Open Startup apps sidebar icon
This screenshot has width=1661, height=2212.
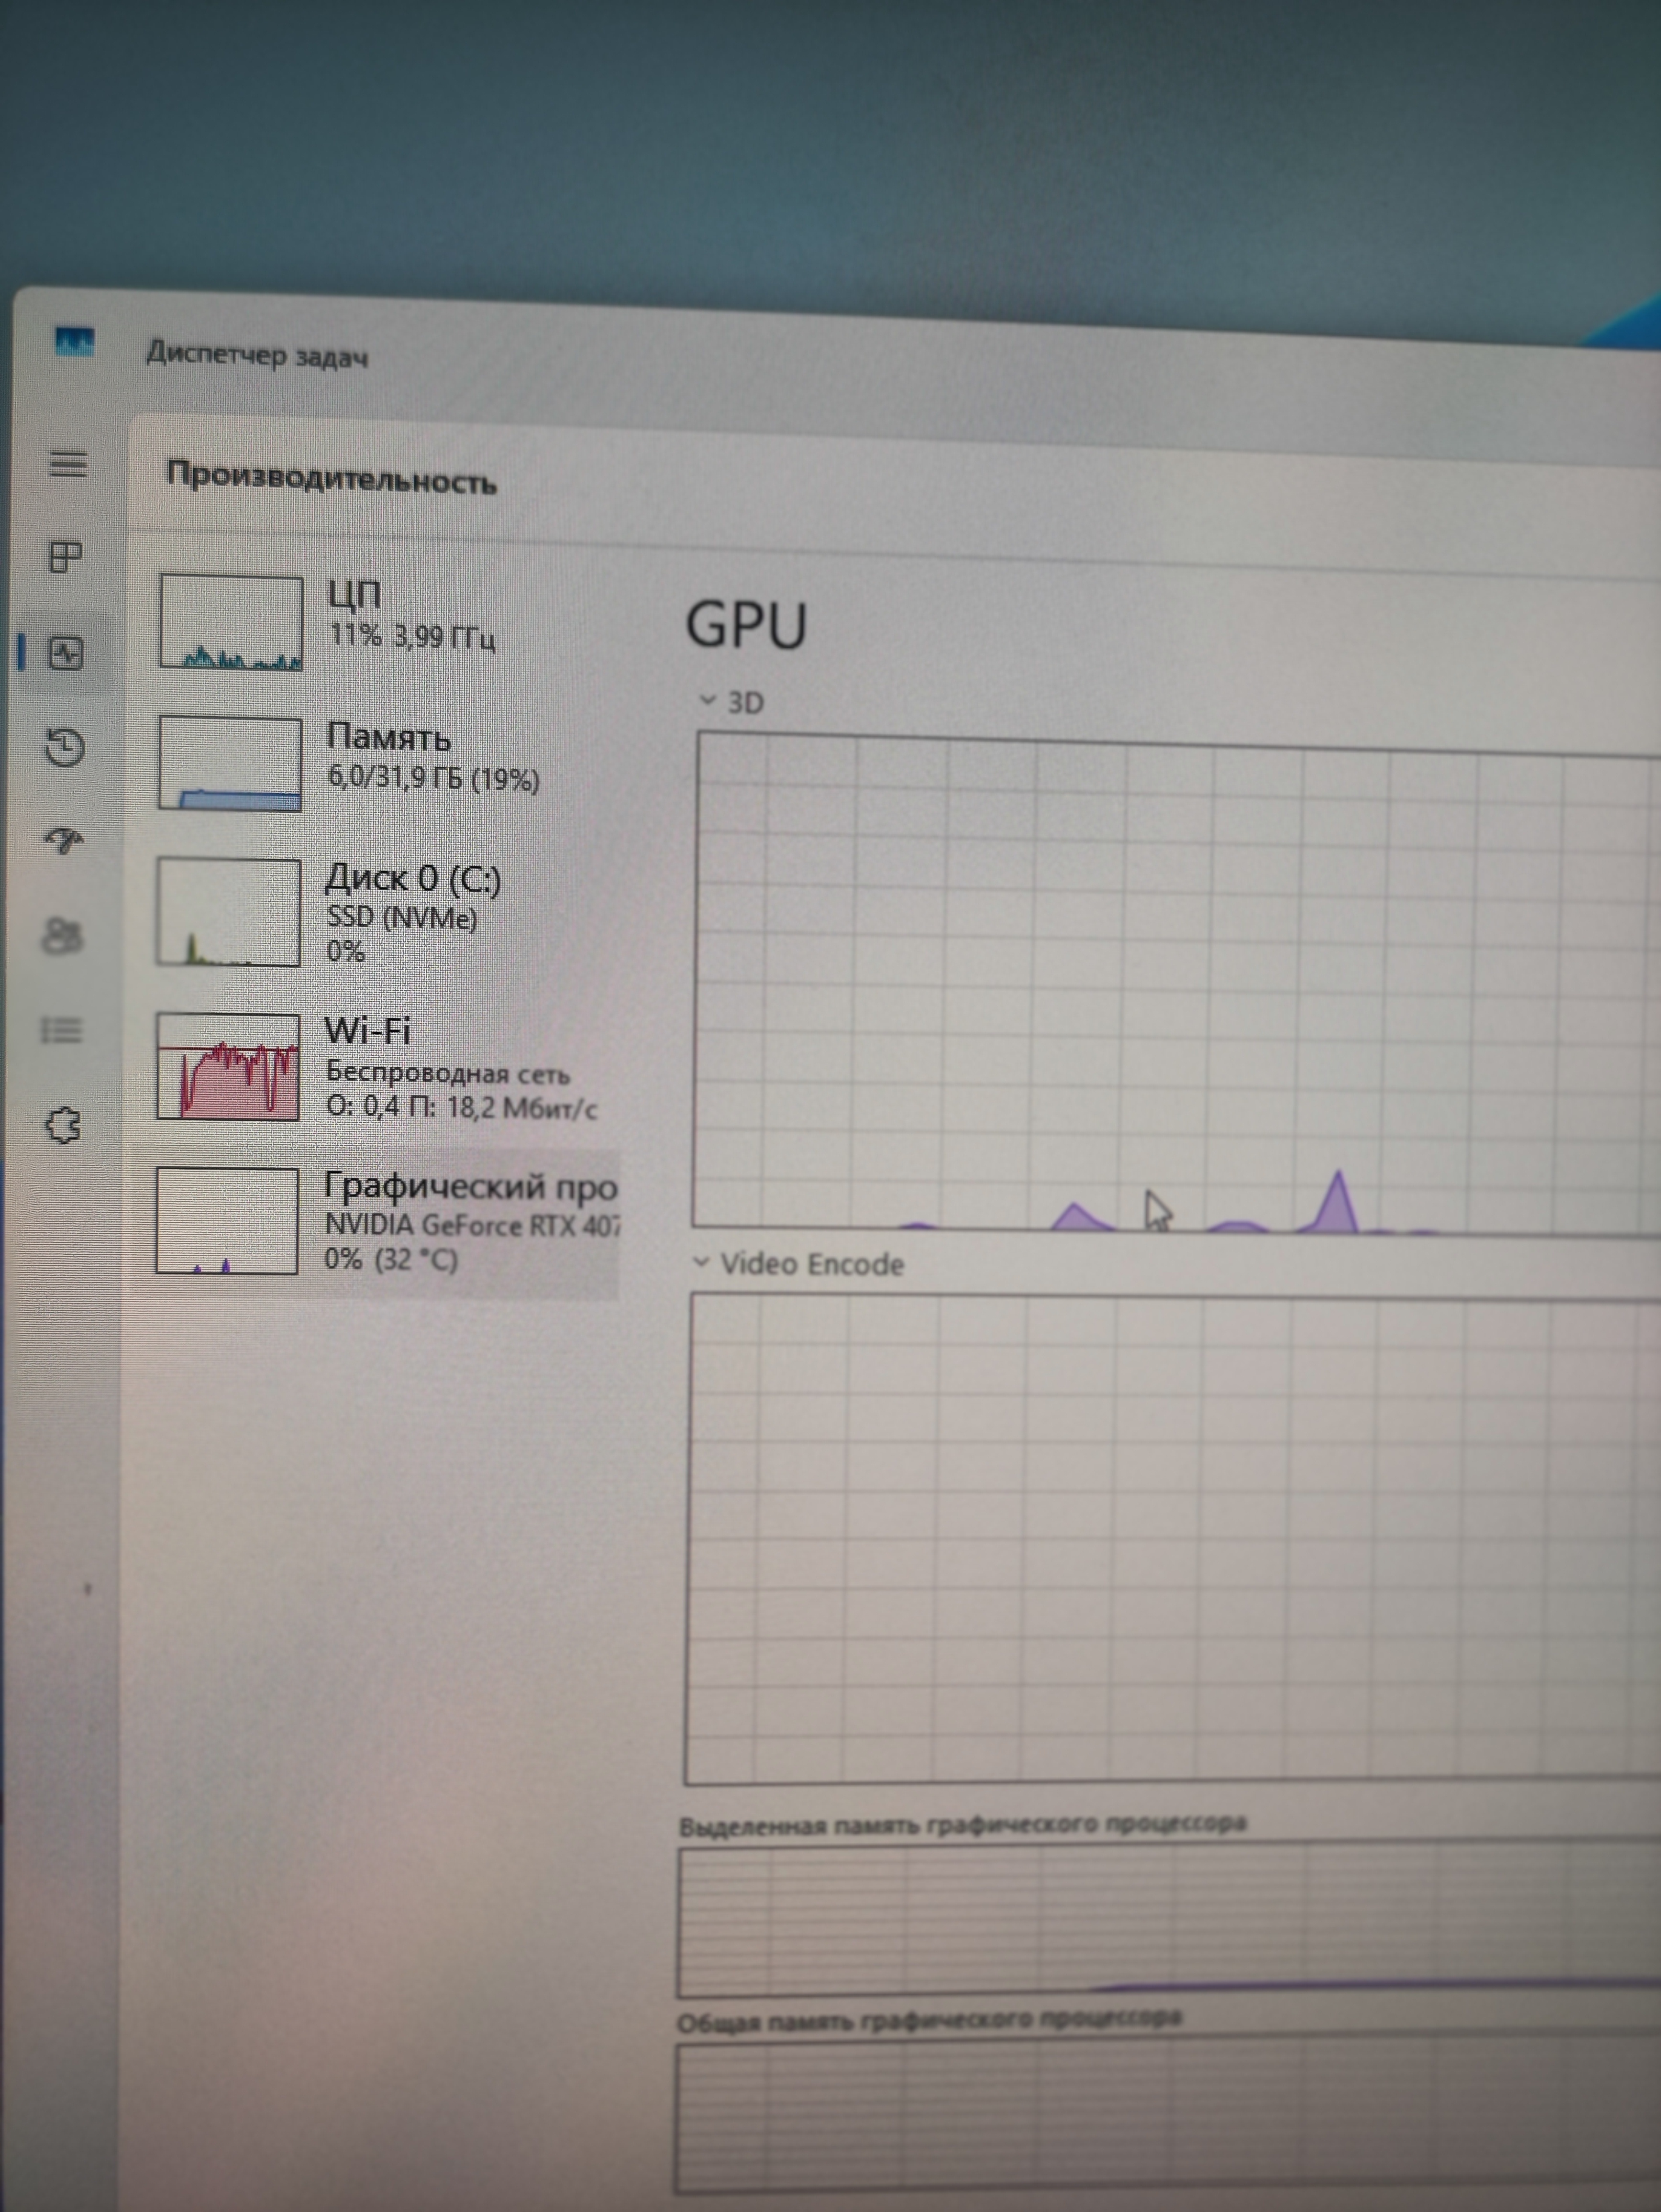(x=65, y=840)
